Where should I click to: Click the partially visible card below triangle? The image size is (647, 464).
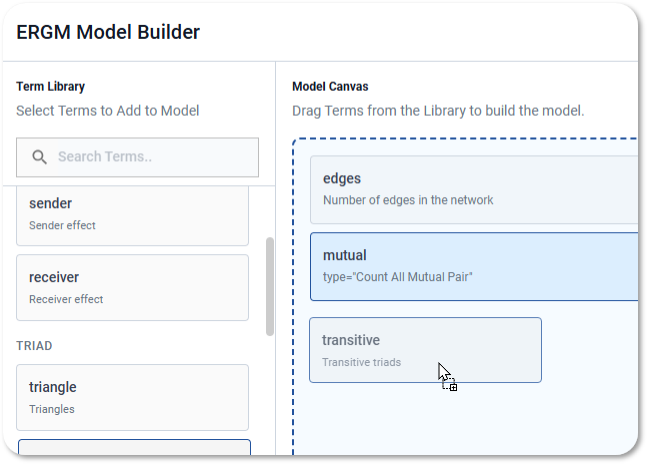135,448
